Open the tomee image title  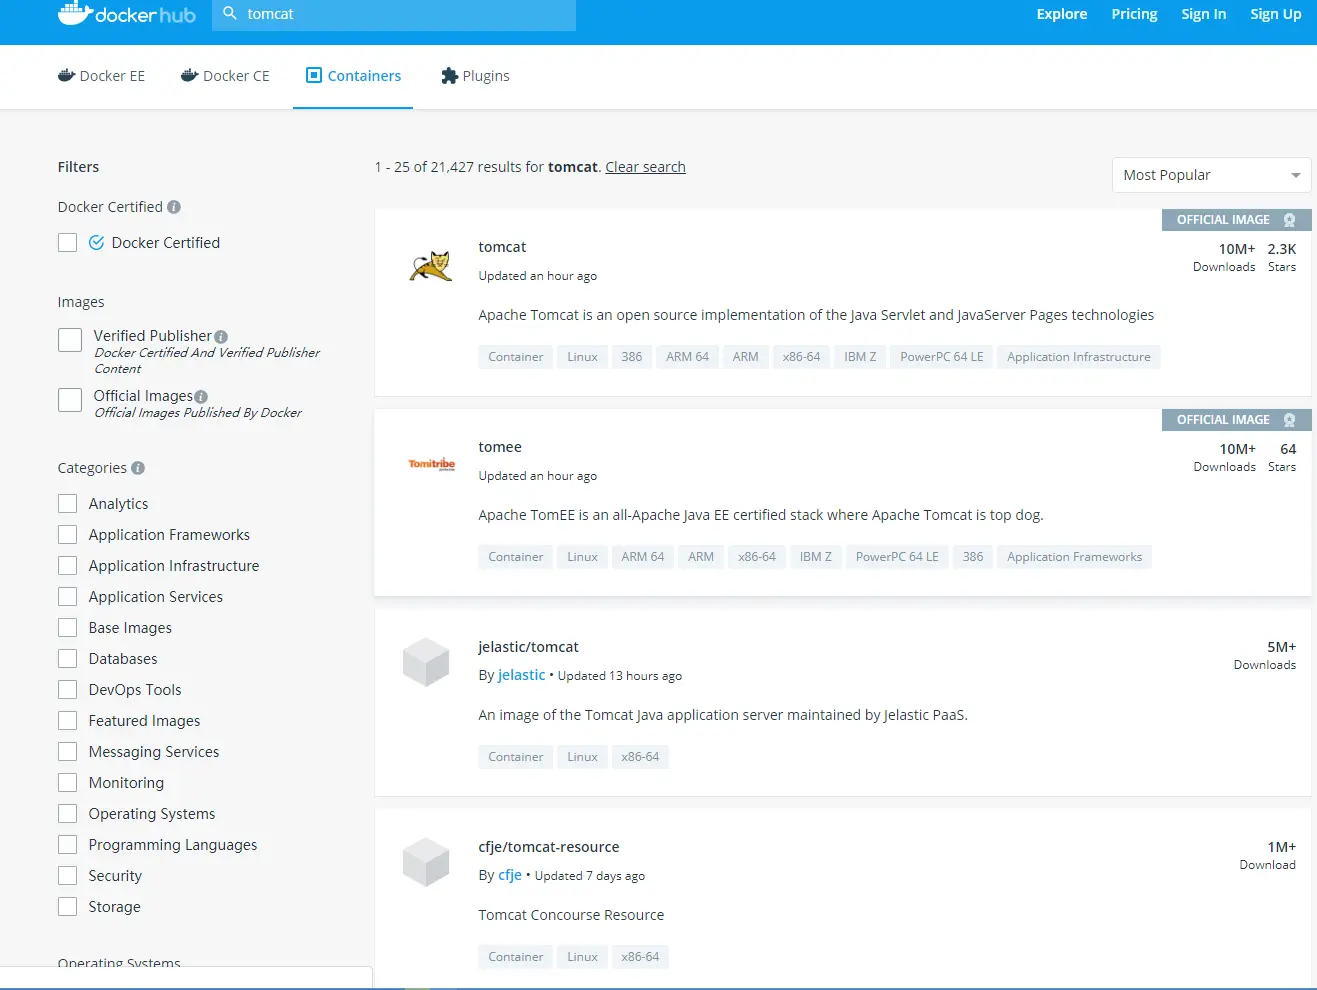(x=500, y=447)
